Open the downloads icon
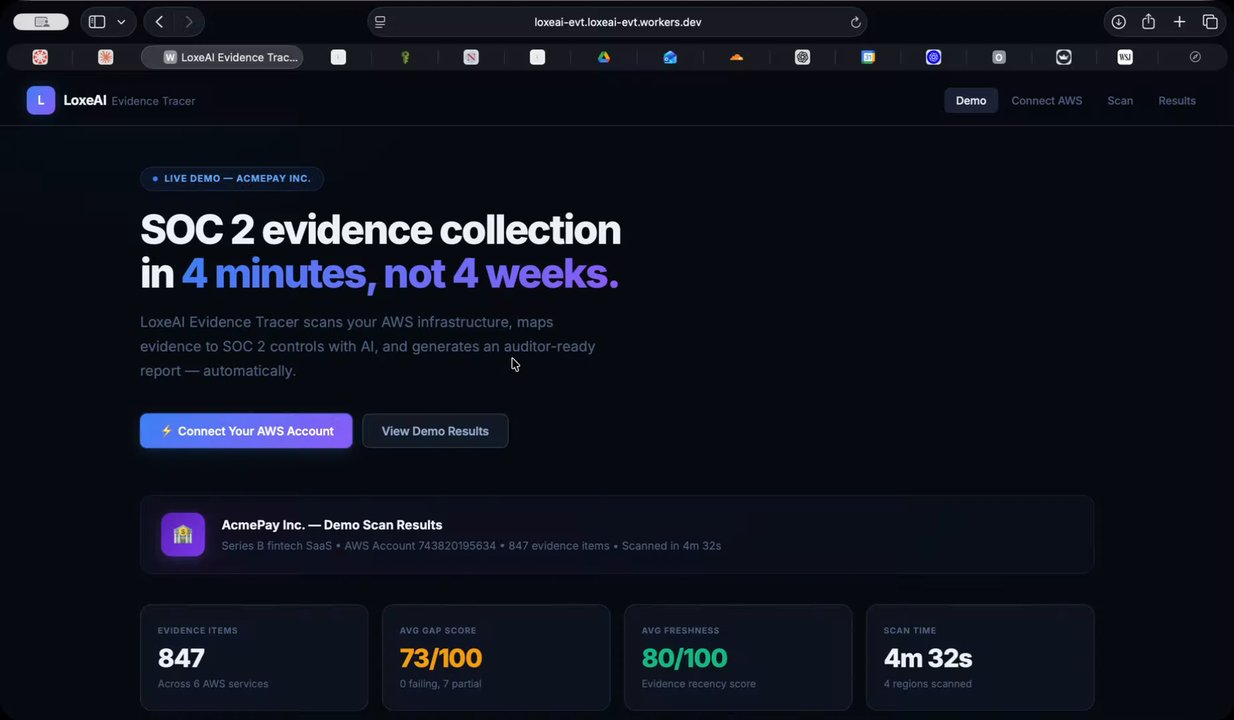The height and width of the screenshot is (720, 1234). (x=1118, y=22)
